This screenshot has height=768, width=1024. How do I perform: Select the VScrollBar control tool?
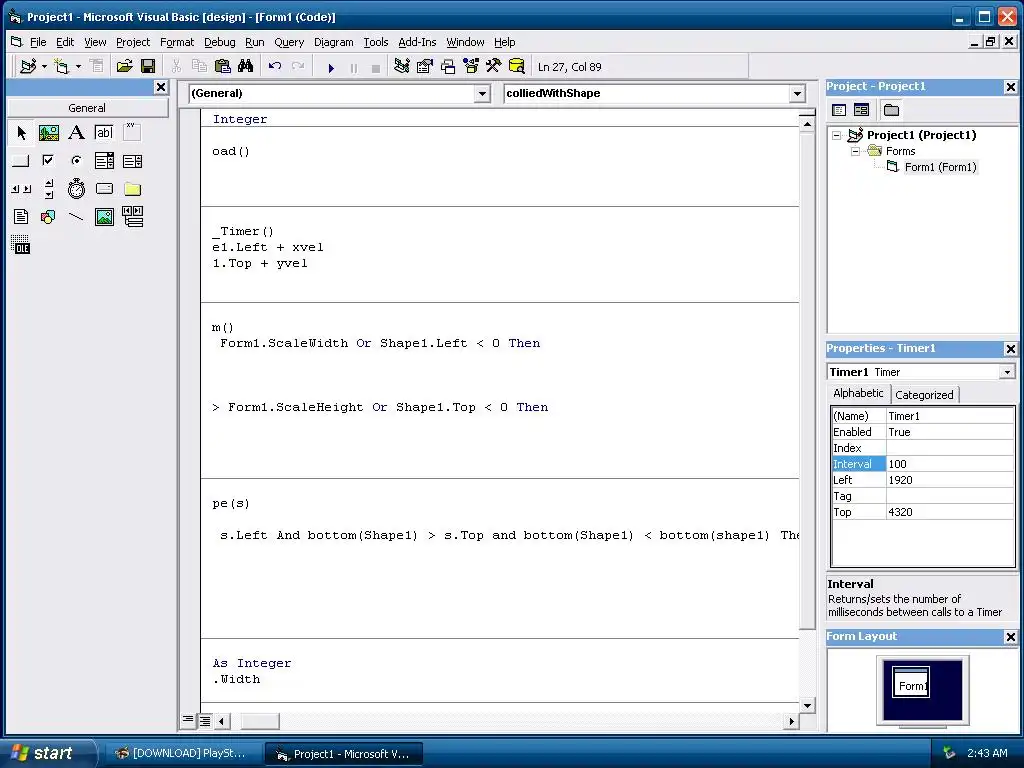click(x=49, y=189)
